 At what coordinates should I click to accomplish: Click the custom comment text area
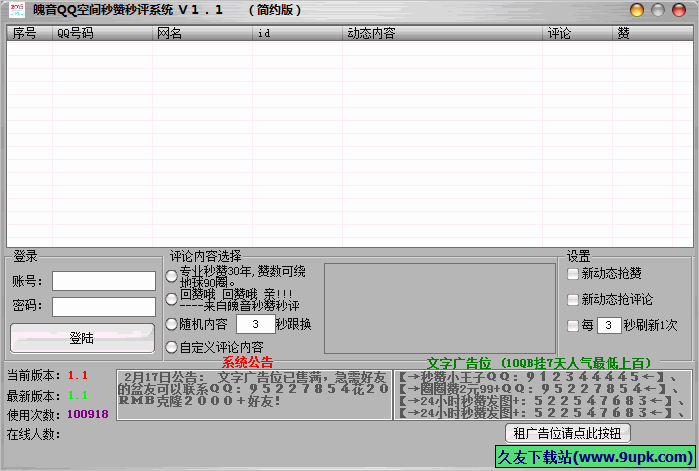coord(440,308)
